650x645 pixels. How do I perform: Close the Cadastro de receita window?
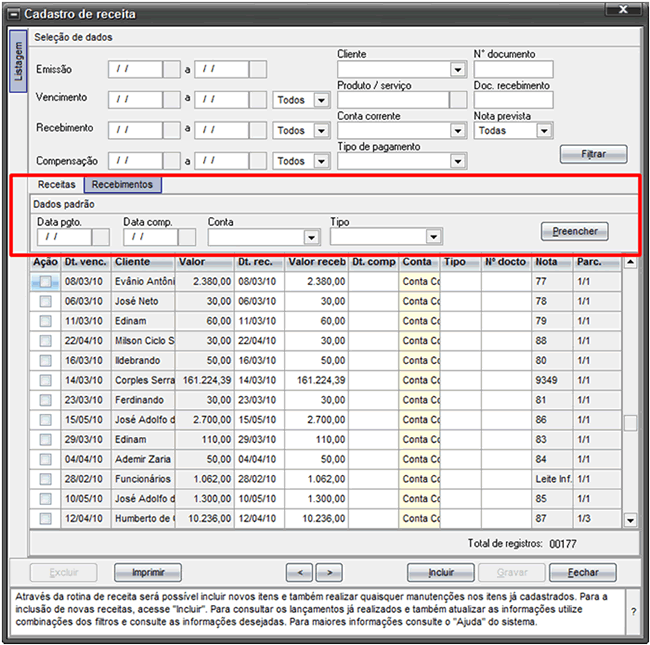(x=623, y=9)
